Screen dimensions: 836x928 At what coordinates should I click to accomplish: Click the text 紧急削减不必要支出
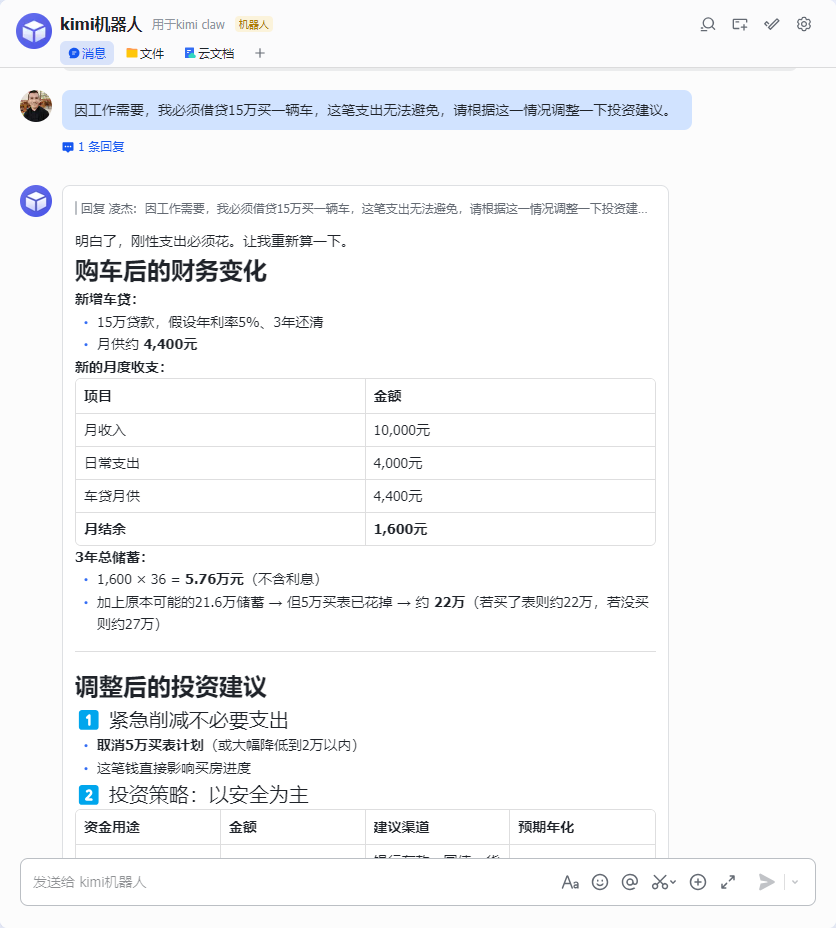[198, 720]
